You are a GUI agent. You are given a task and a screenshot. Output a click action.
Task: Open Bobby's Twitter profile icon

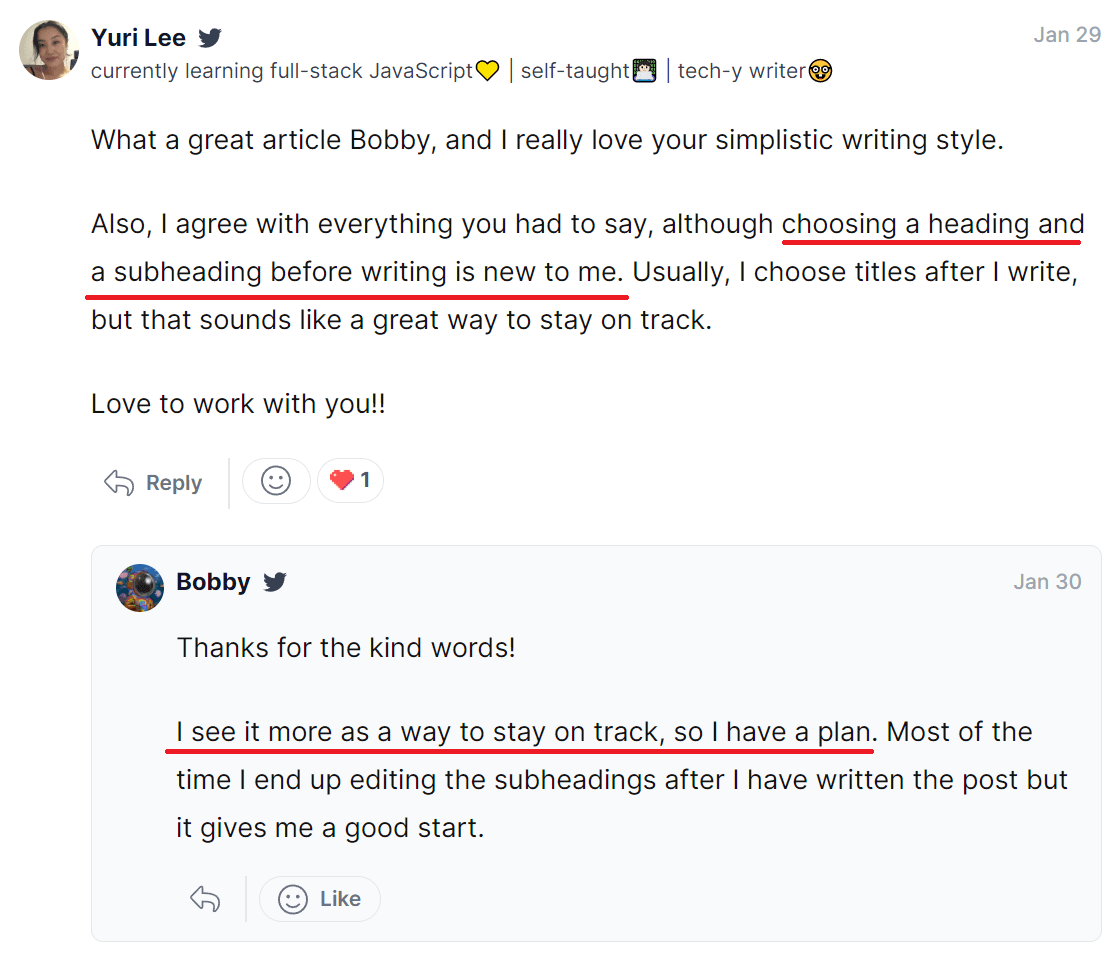click(275, 582)
